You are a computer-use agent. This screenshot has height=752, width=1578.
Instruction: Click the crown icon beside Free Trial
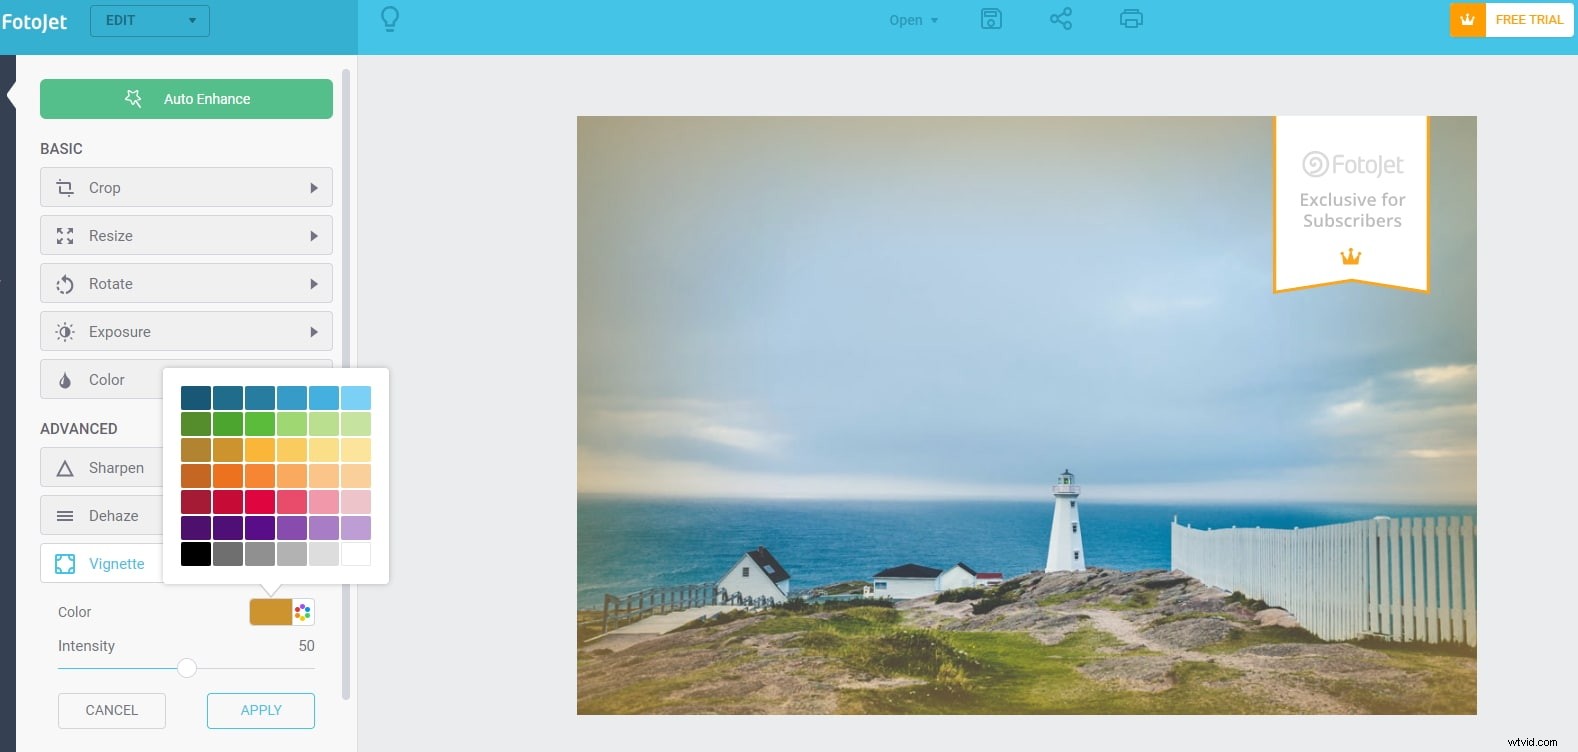[1468, 20]
